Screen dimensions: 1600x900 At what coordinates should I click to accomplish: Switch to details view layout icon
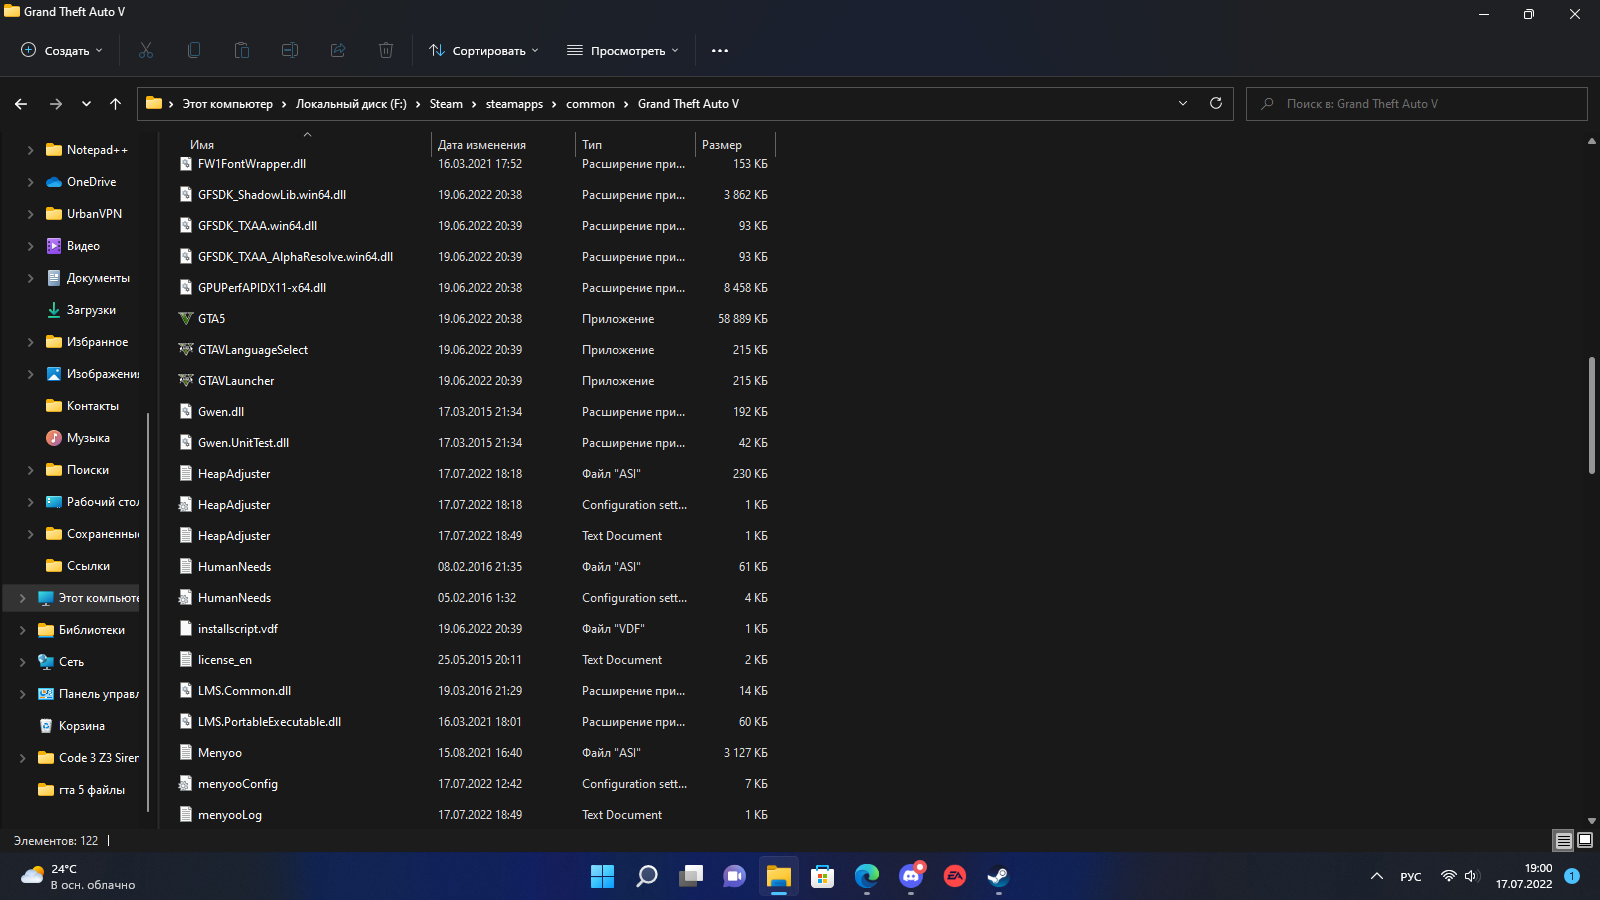coord(1564,841)
